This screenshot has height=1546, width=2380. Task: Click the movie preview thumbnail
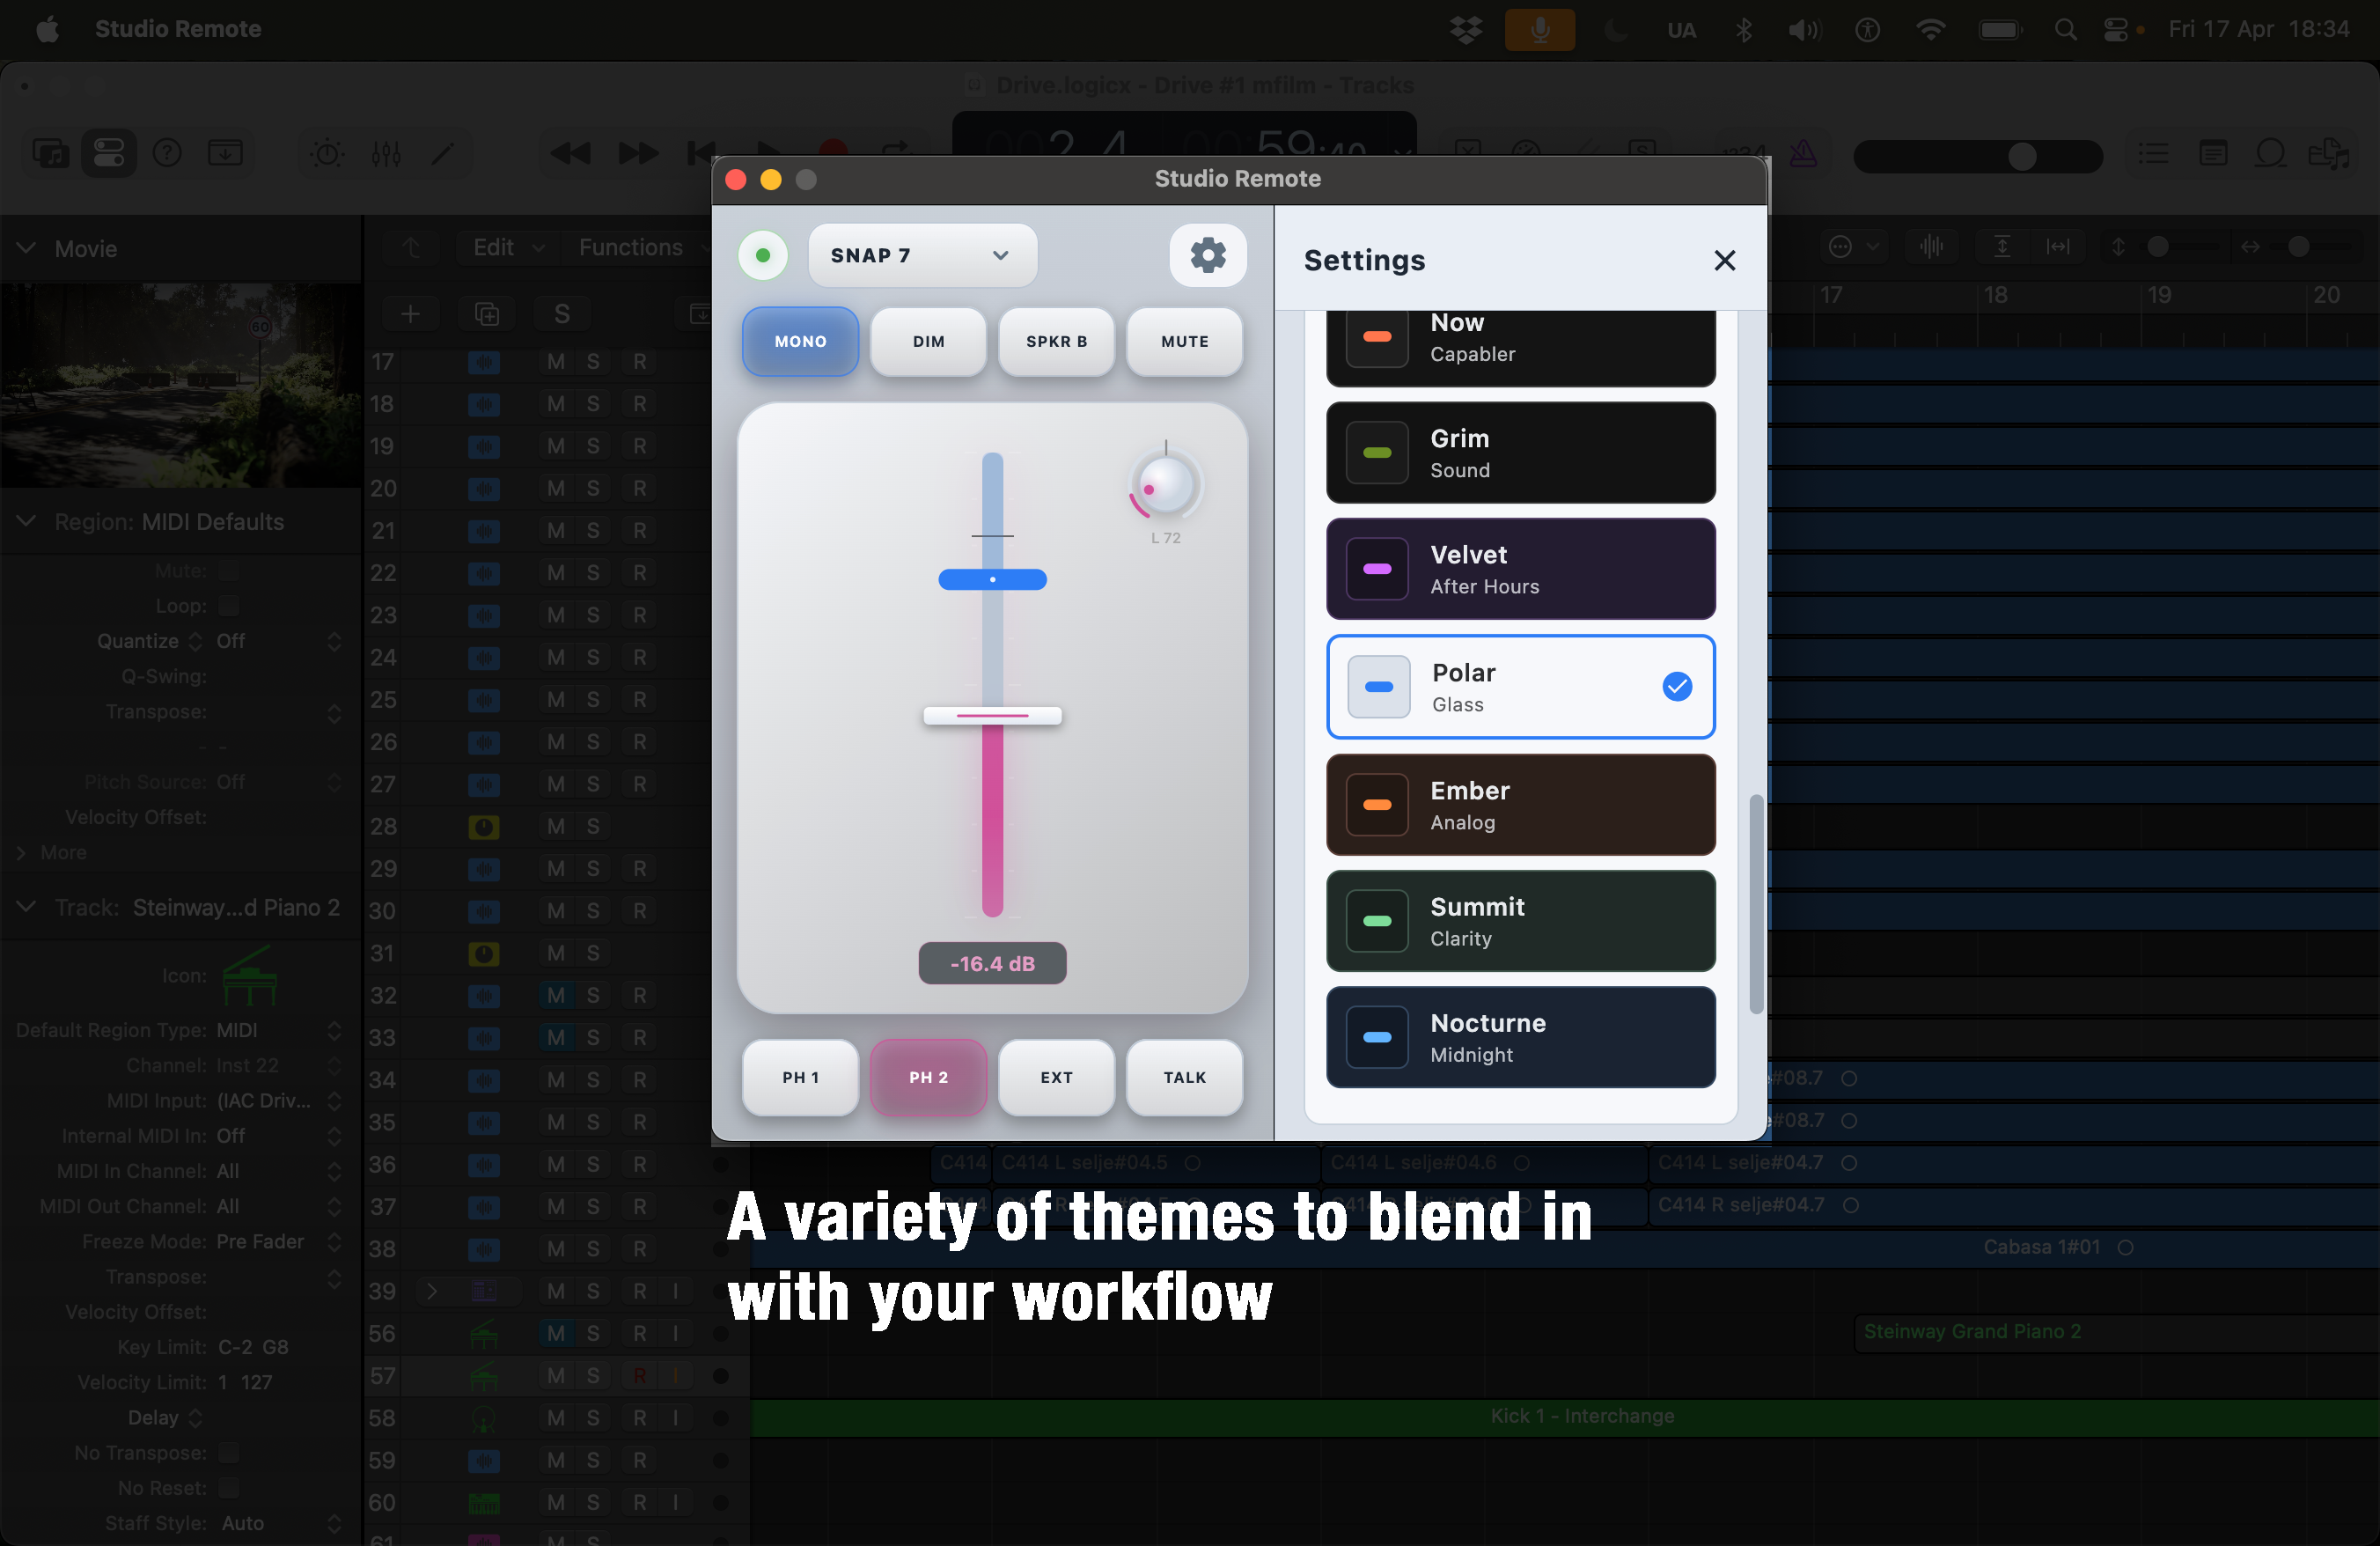(180, 387)
